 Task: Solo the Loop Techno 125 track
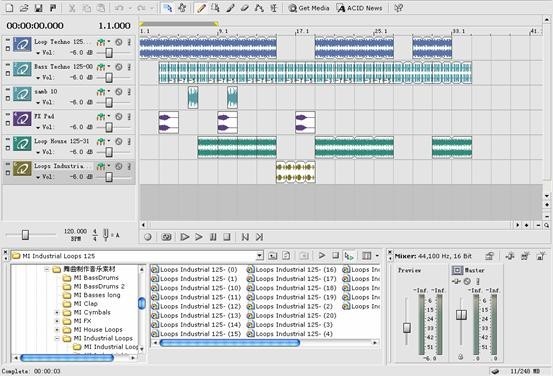coord(129,42)
